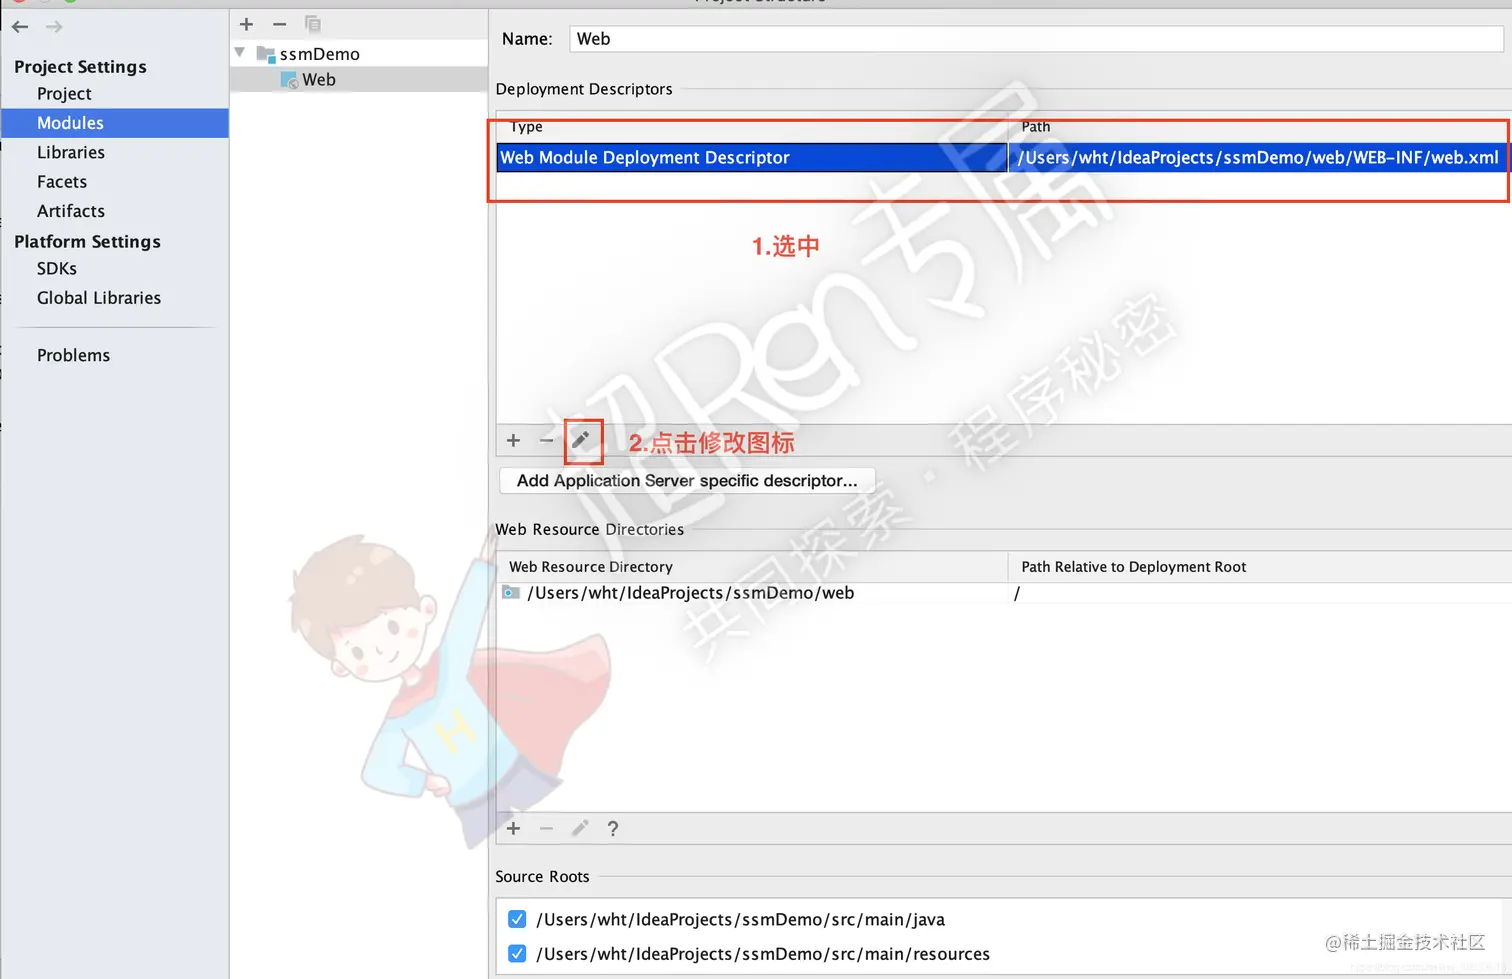Edit the deployment descriptor with pencil icon

click(x=581, y=441)
